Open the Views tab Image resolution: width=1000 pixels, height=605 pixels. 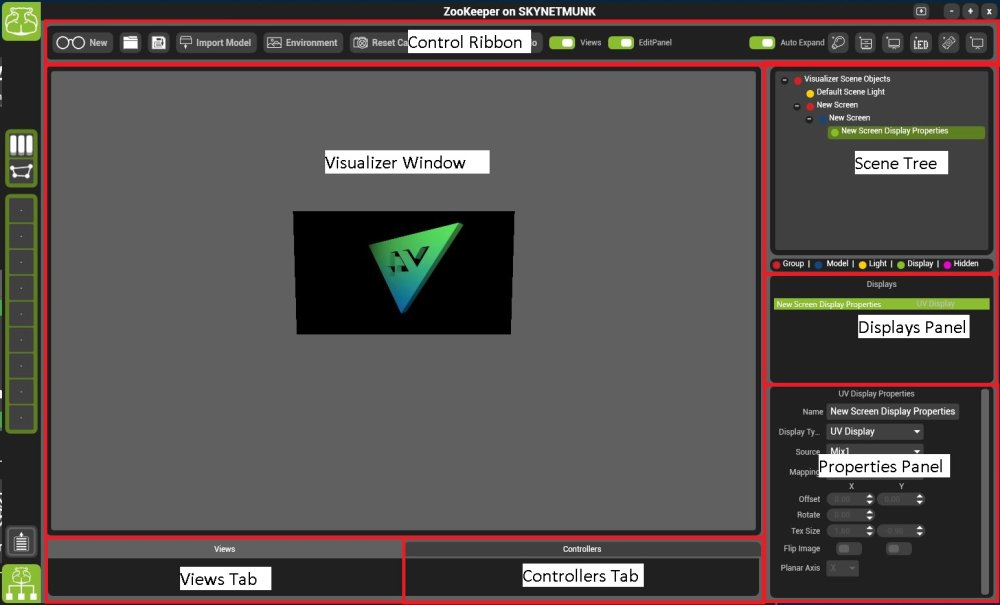click(x=224, y=548)
